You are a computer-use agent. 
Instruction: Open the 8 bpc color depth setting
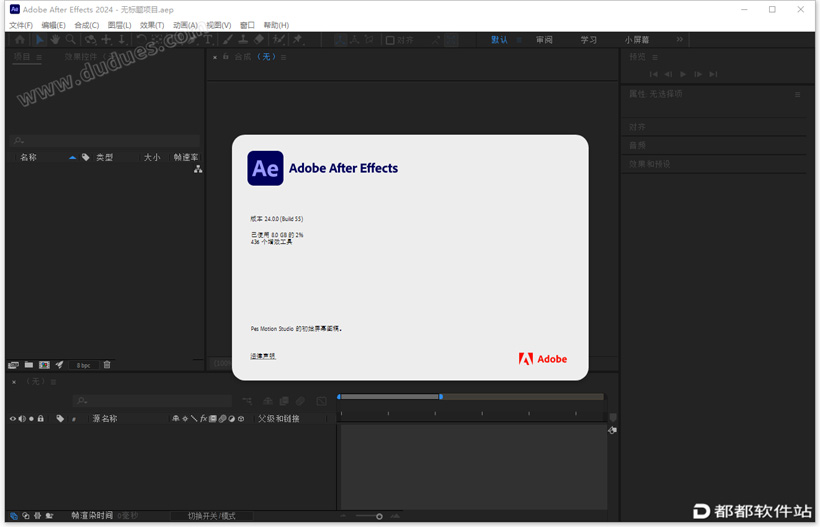(x=84, y=365)
